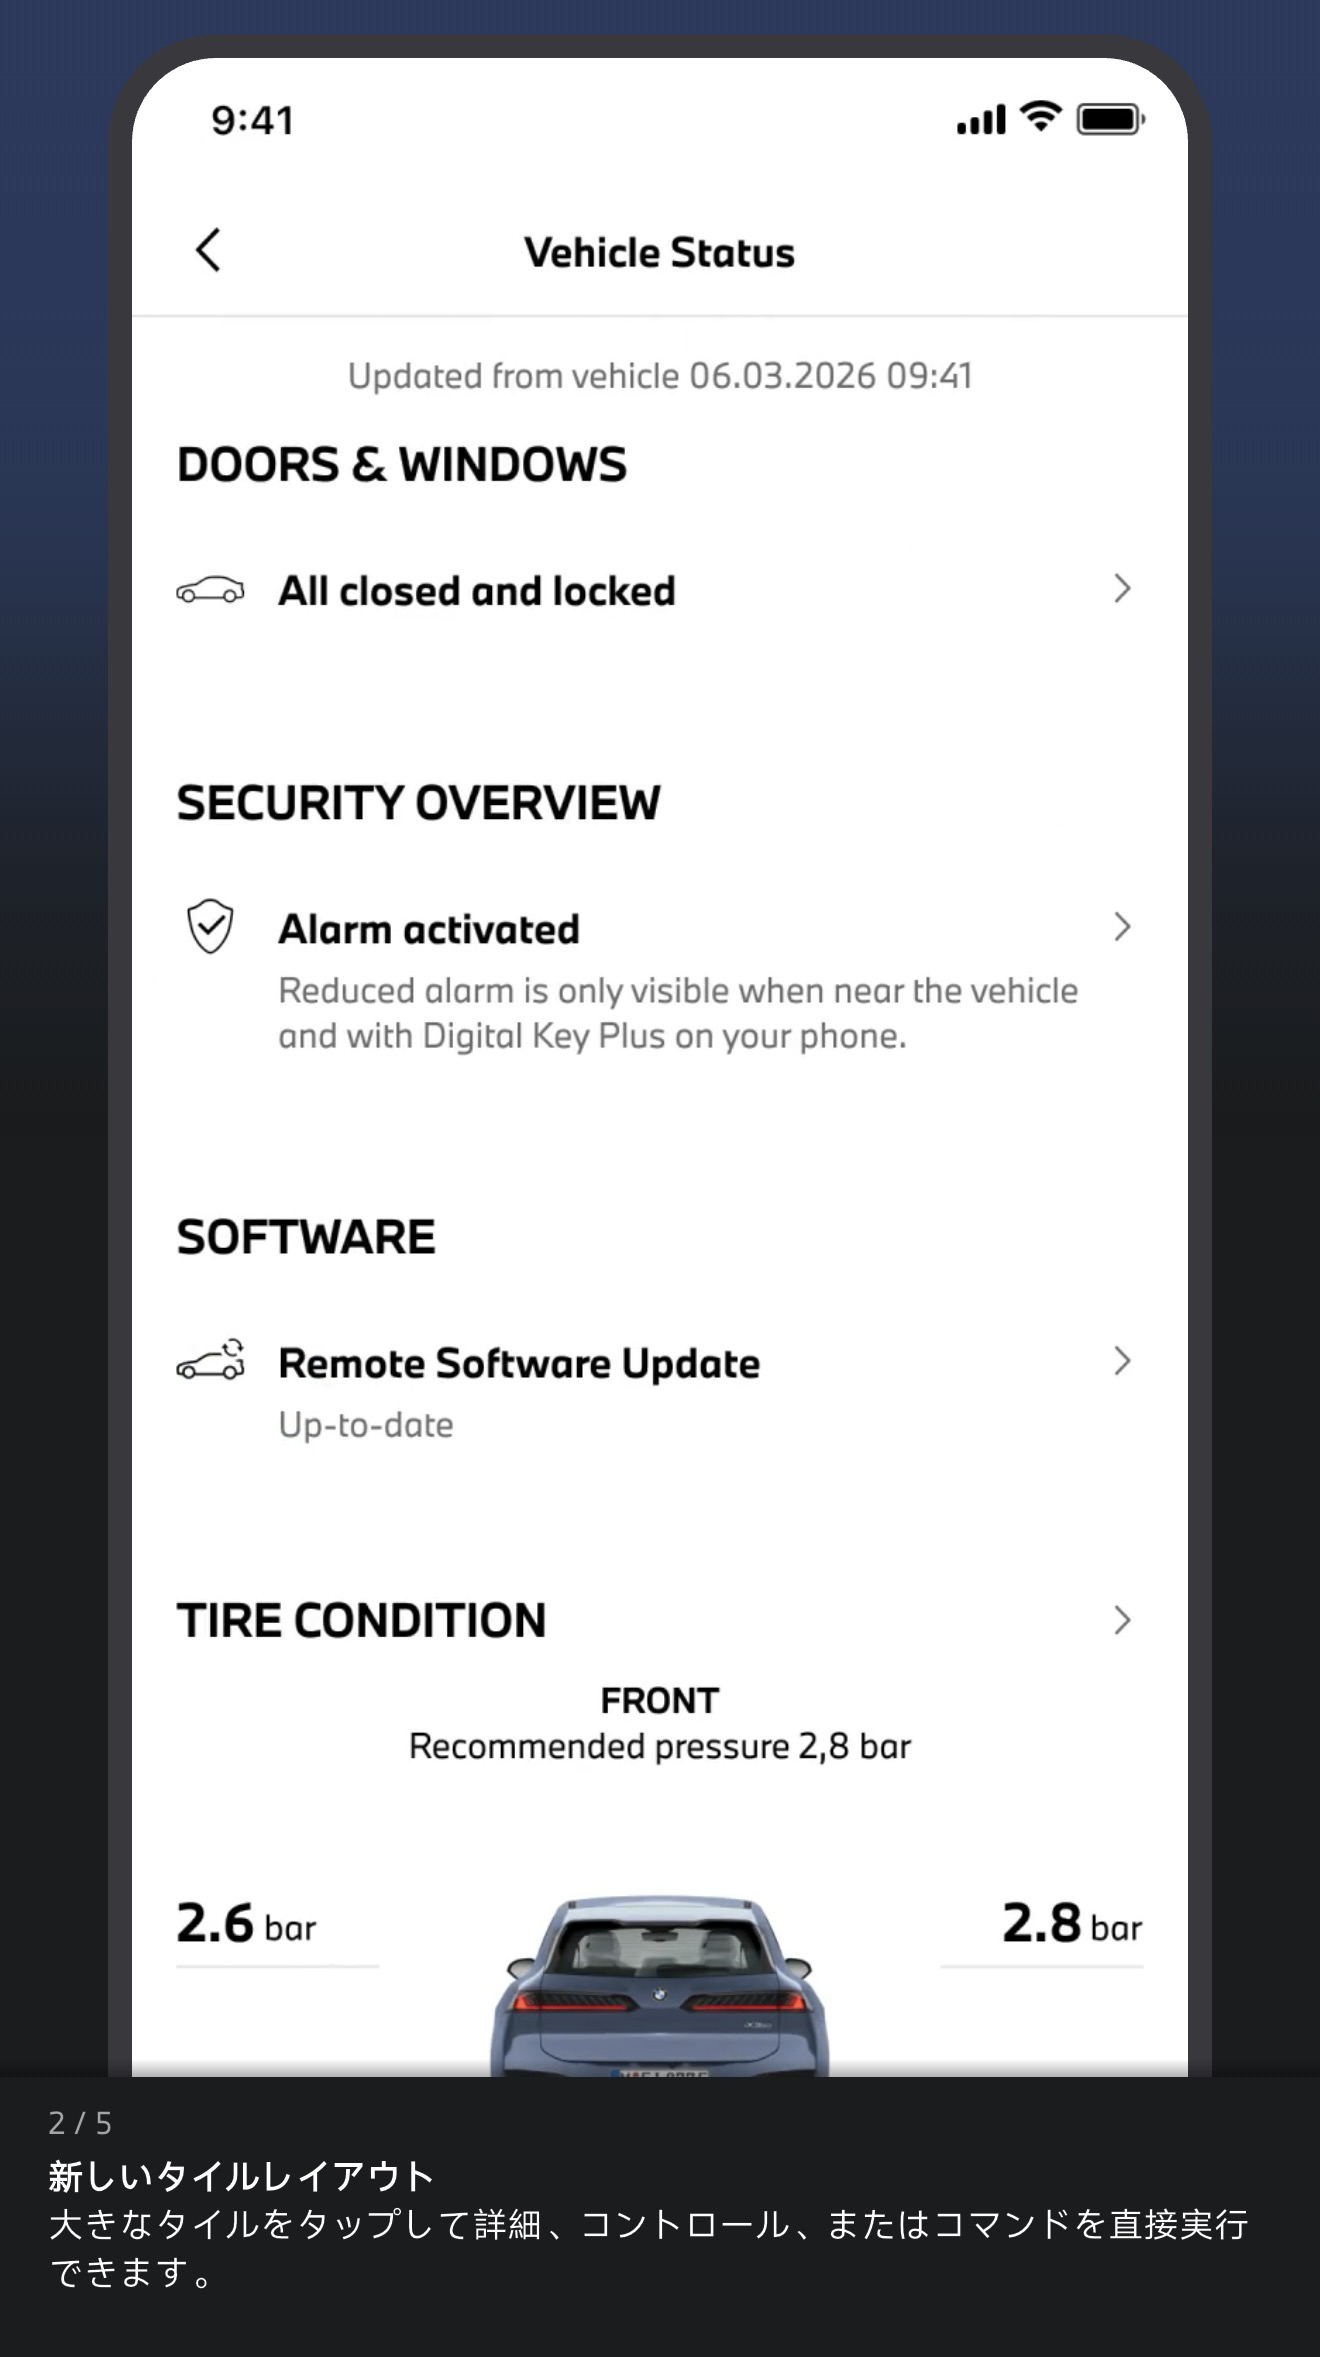Tap the cellular signal bars icon

(x=981, y=120)
